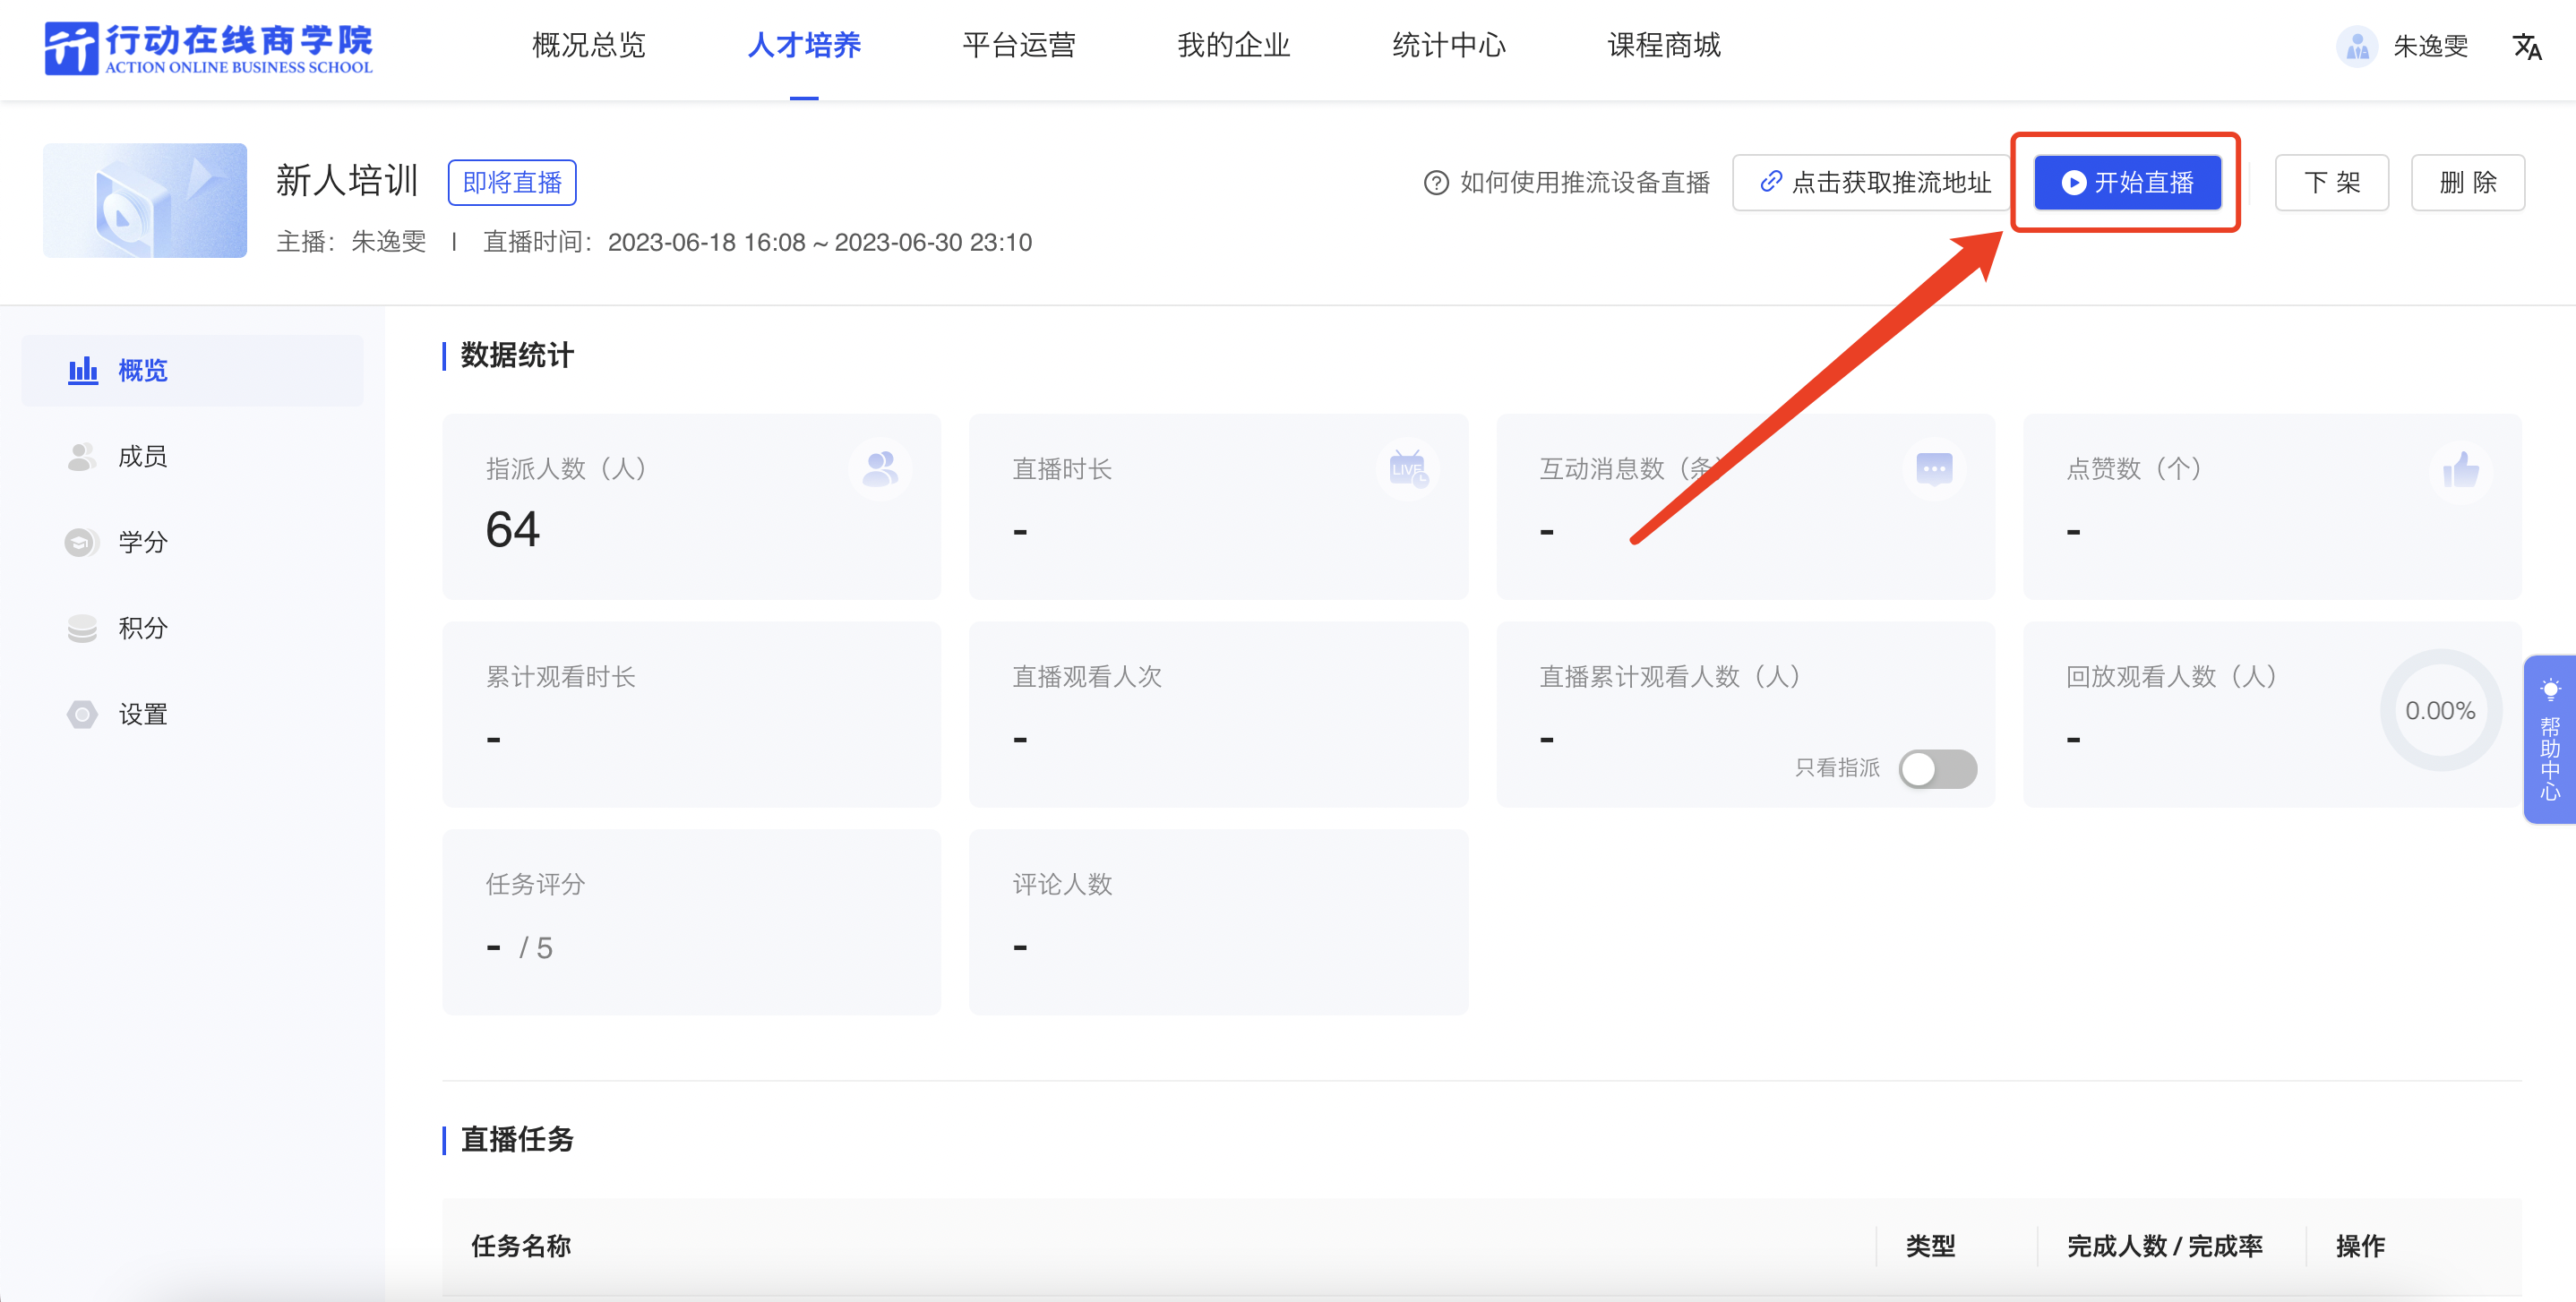Click the language translate icon
The image size is (2576, 1302).
tap(2526, 46)
